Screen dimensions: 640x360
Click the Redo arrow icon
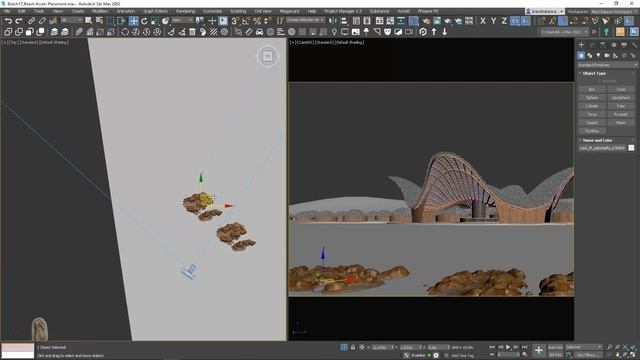pyautogui.click(x=19, y=21)
